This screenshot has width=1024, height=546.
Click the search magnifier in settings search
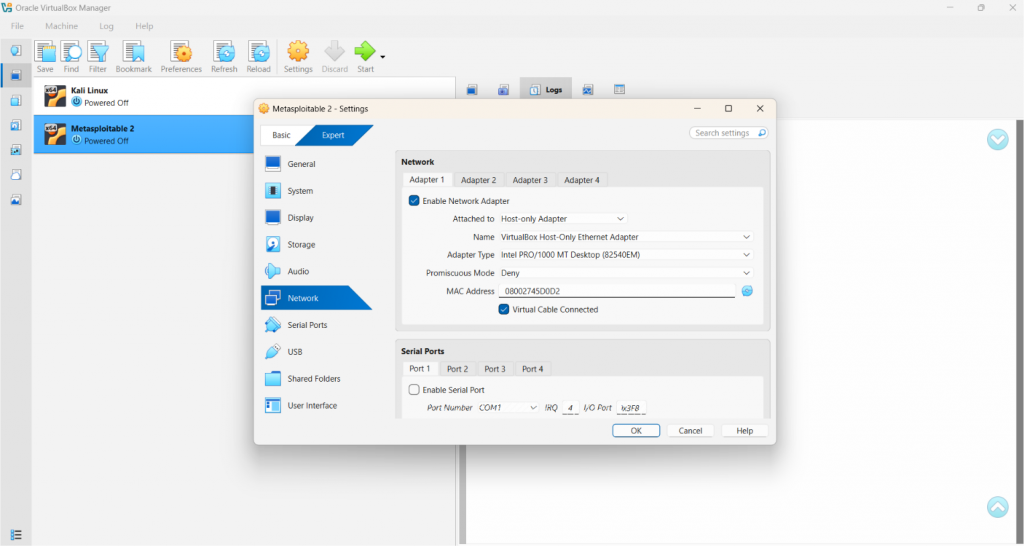(761, 133)
